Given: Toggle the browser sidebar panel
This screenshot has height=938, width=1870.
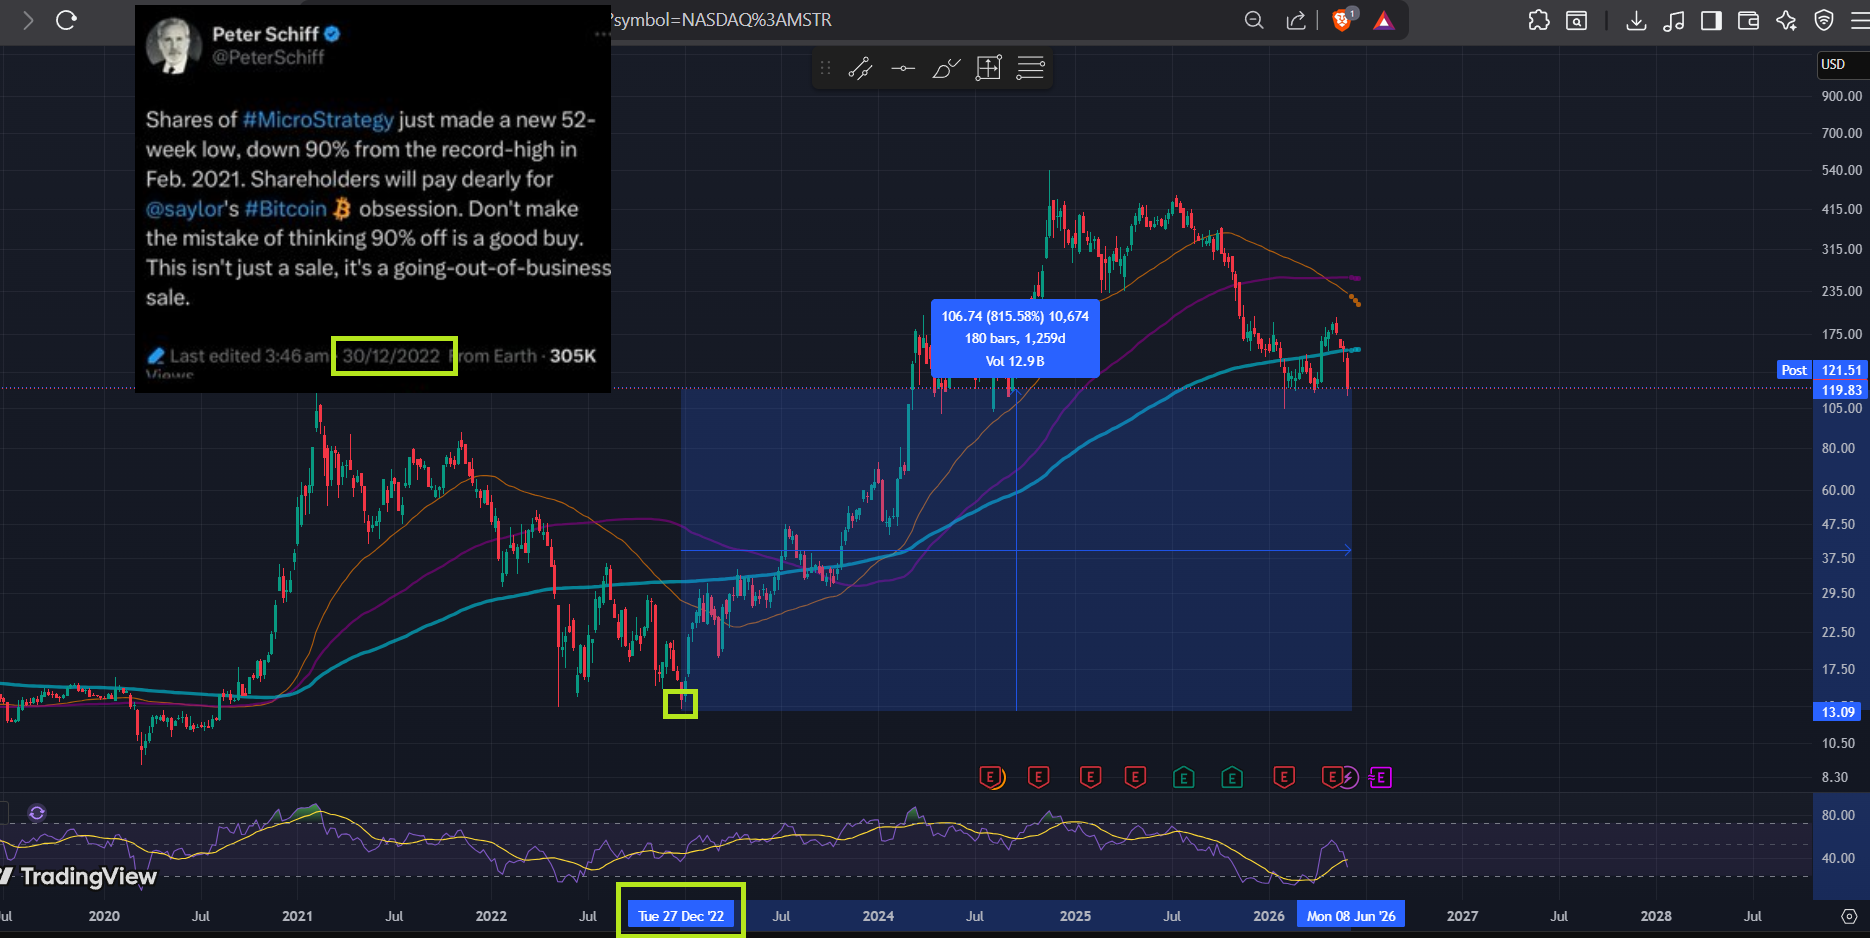Looking at the screenshot, I should (x=1711, y=20).
